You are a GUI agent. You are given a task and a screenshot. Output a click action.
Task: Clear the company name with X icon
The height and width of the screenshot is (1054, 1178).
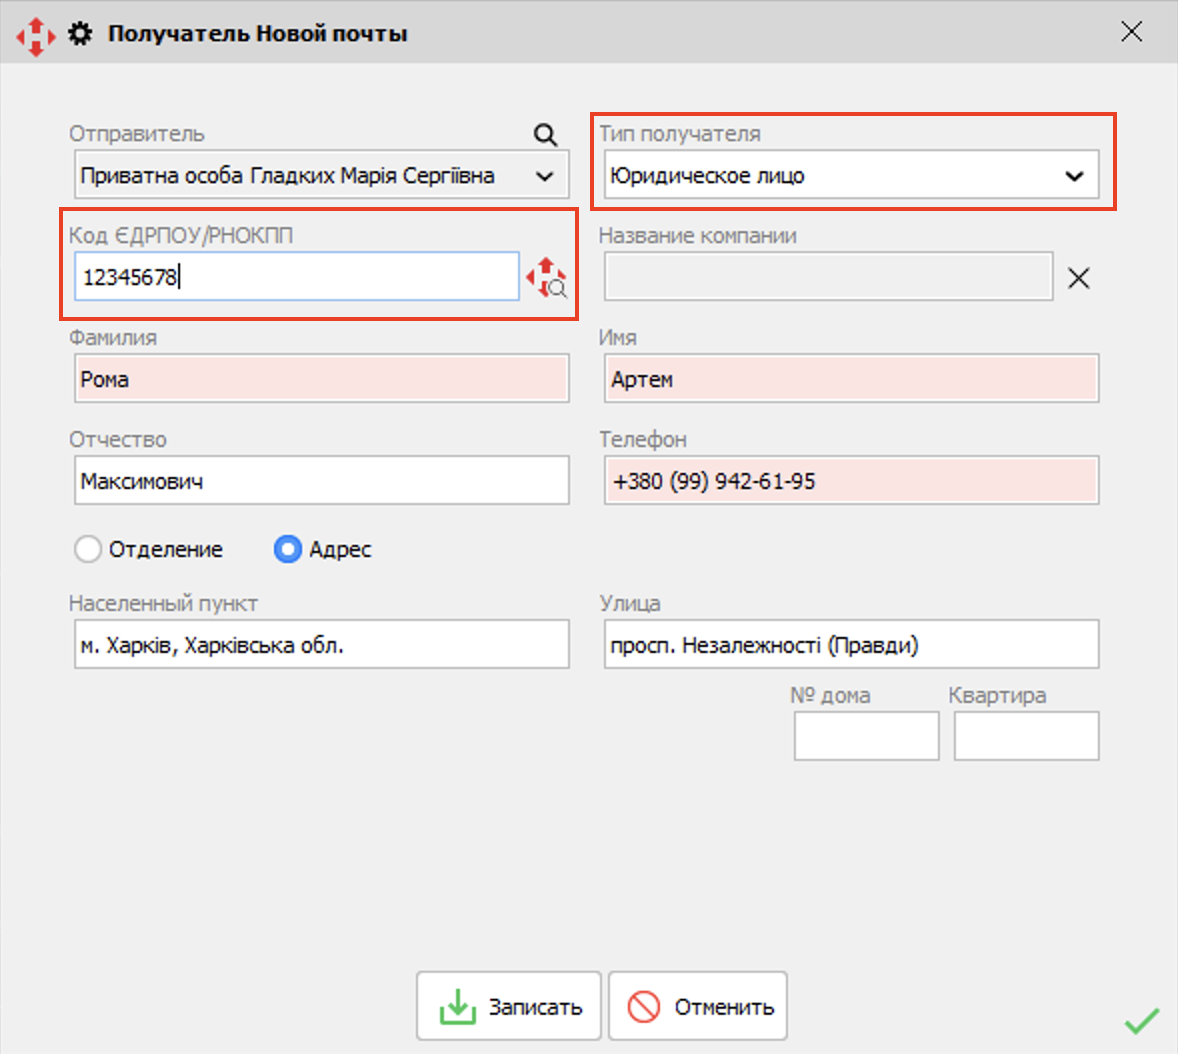[x=1079, y=278]
